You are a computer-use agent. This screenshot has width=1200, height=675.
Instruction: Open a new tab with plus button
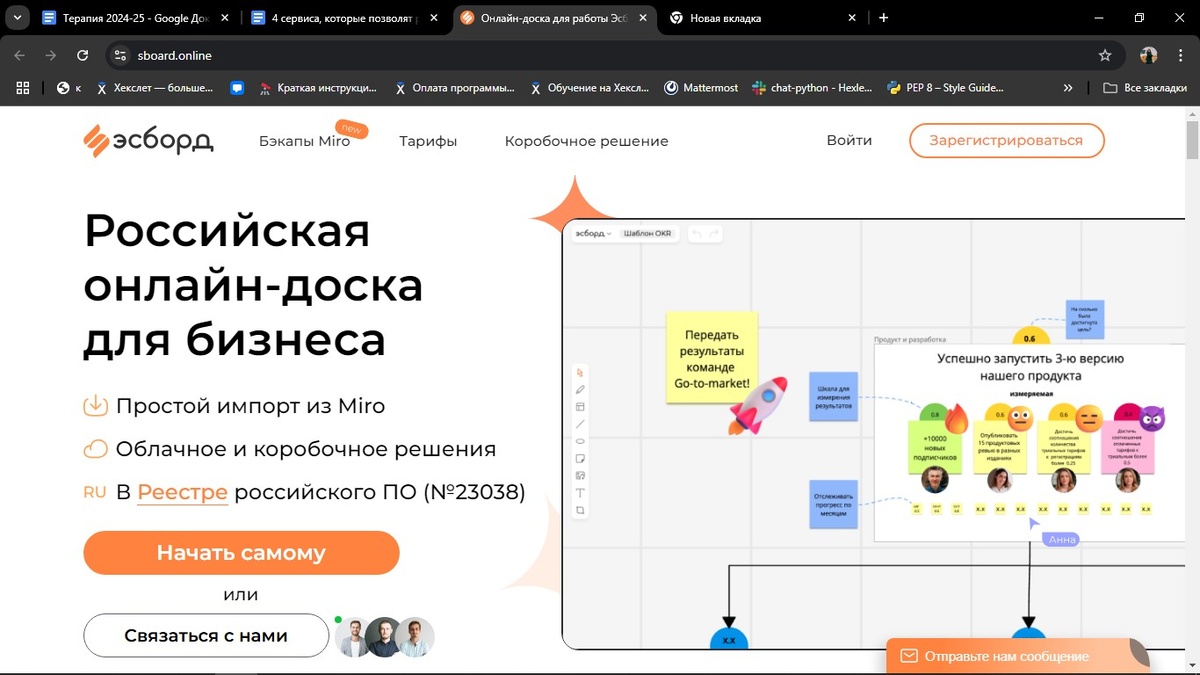tap(883, 18)
